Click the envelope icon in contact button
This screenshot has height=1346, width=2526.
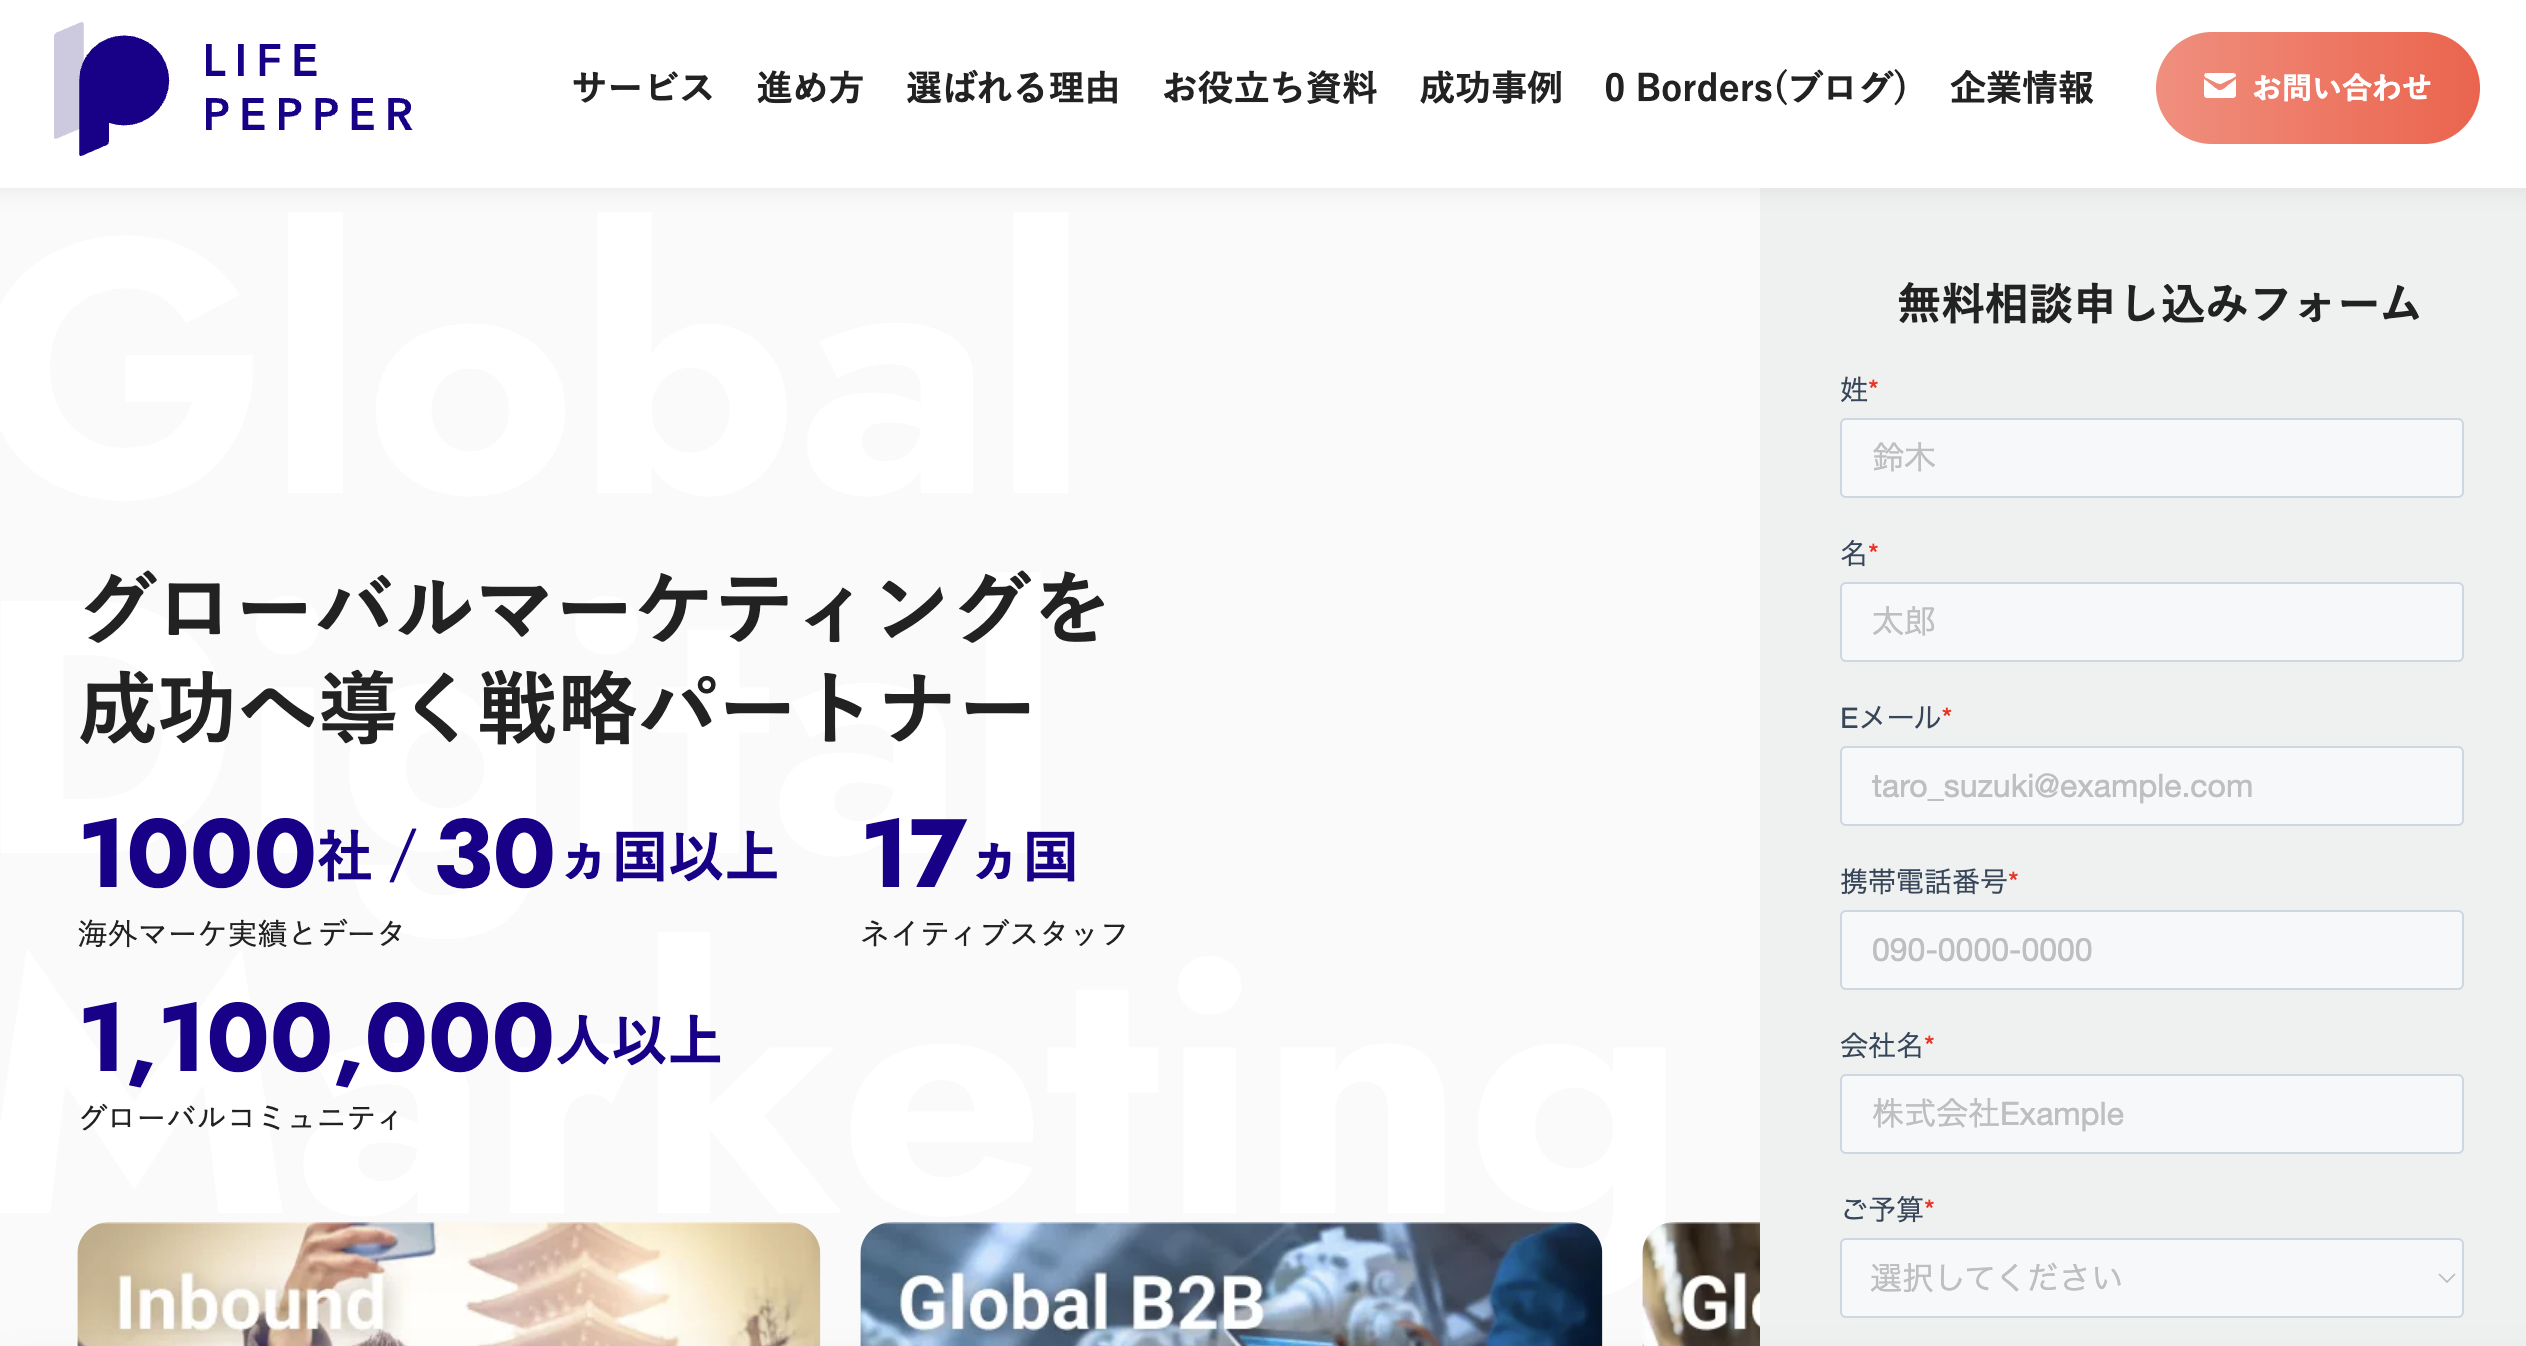[x=2219, y=87]
